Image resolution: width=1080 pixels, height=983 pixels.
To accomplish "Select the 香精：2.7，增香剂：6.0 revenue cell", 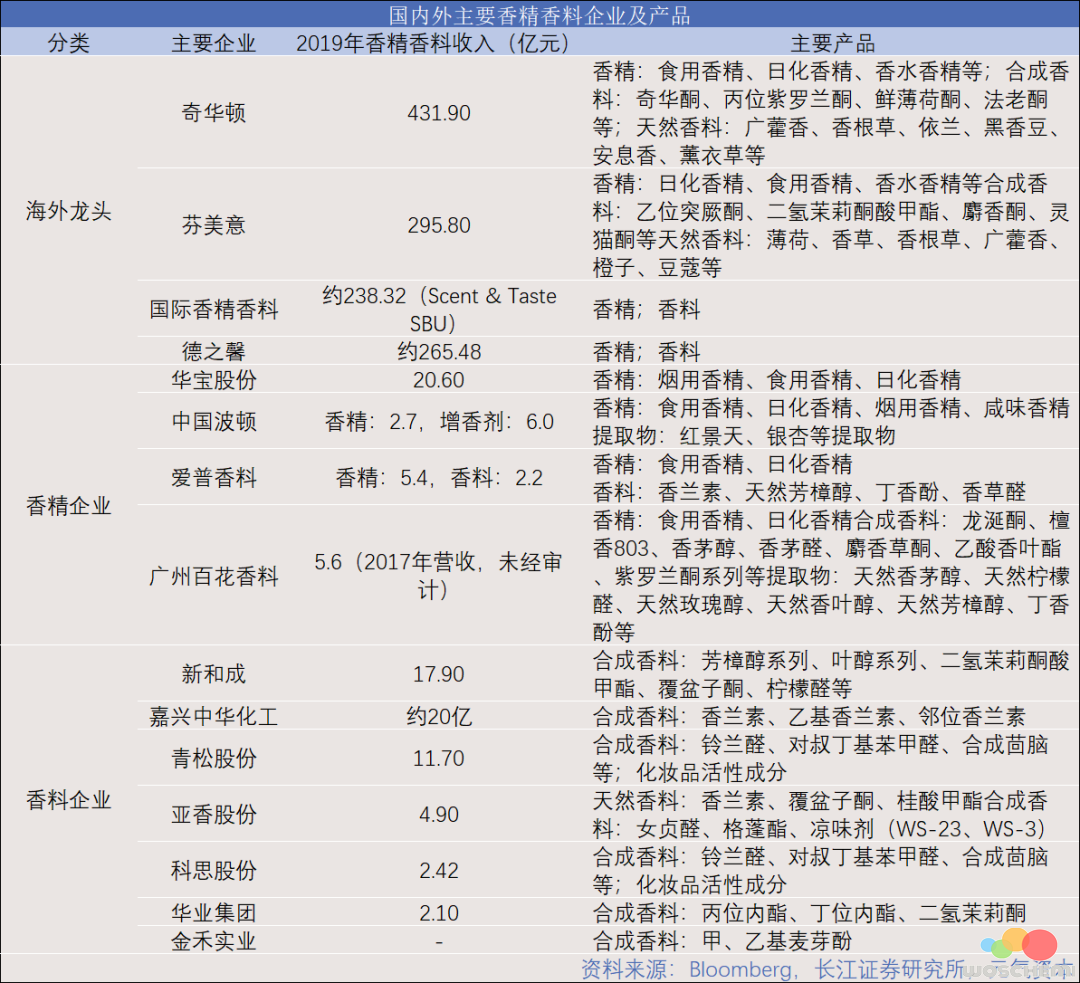I will pyautogui.click(x=439, y=422).
